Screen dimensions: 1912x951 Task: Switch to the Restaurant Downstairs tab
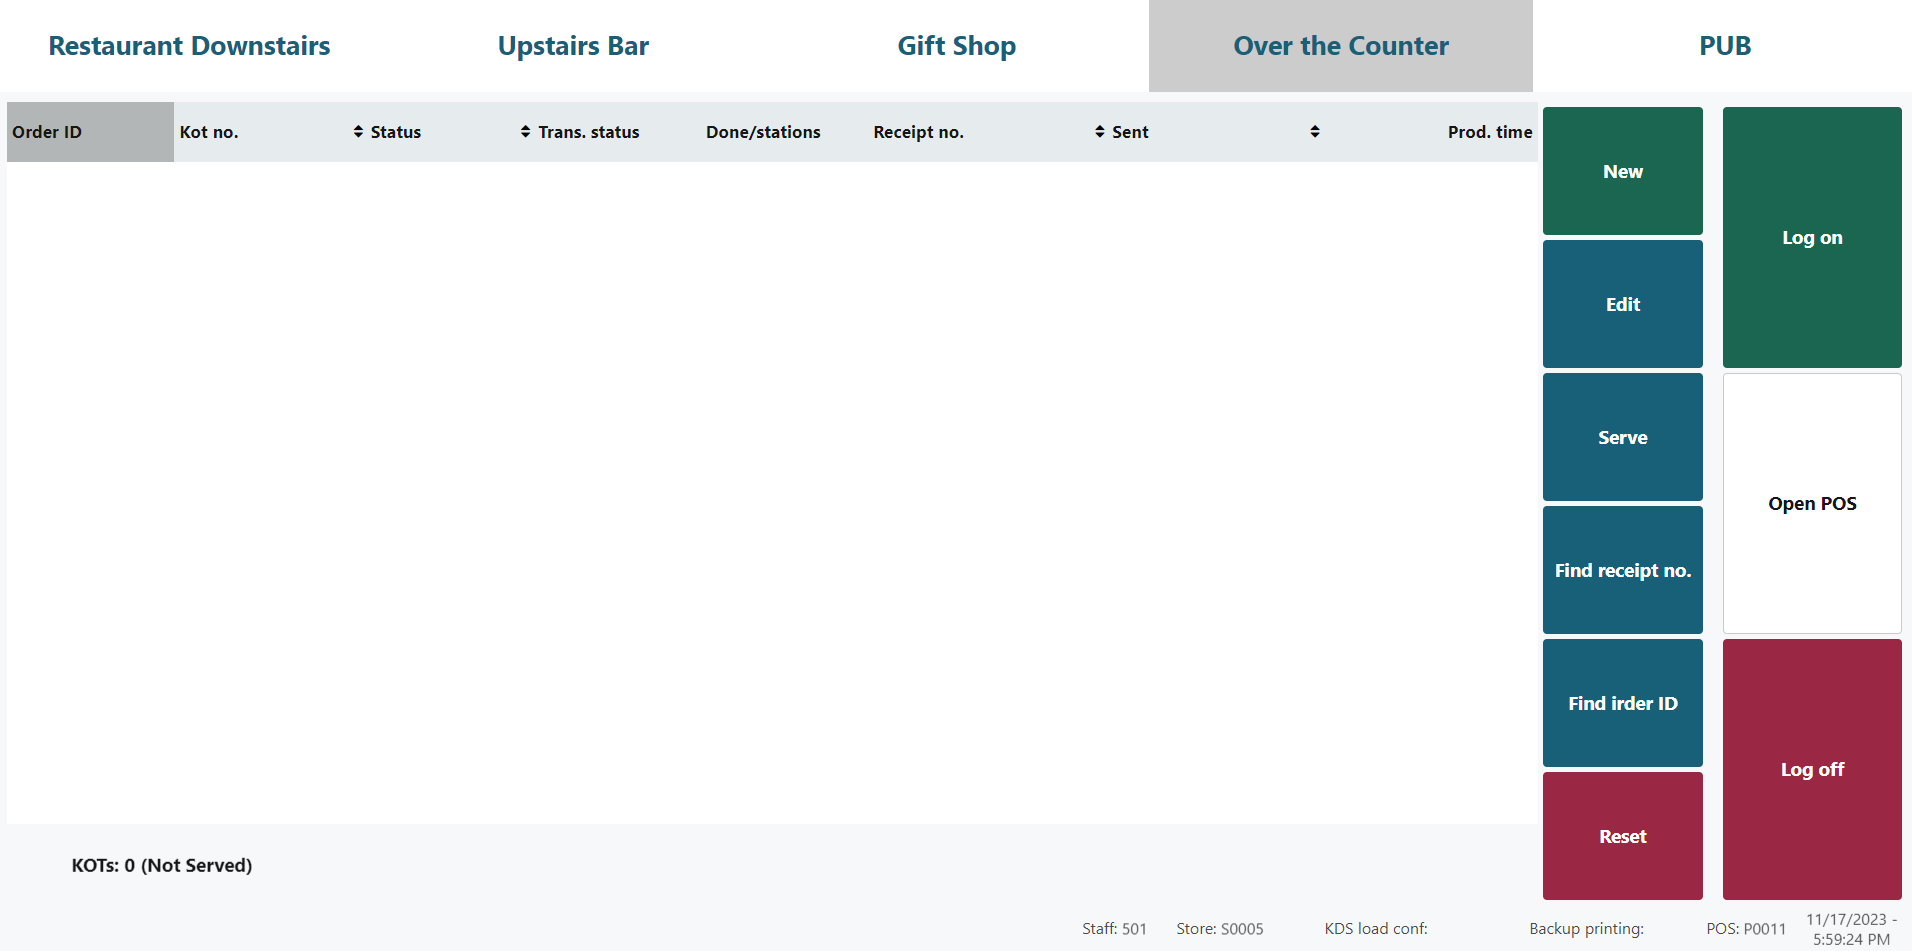(x=190, y=46)
